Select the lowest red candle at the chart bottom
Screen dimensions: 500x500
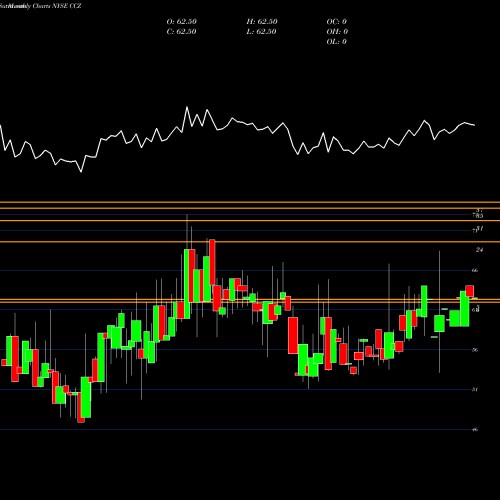point(81,407)
